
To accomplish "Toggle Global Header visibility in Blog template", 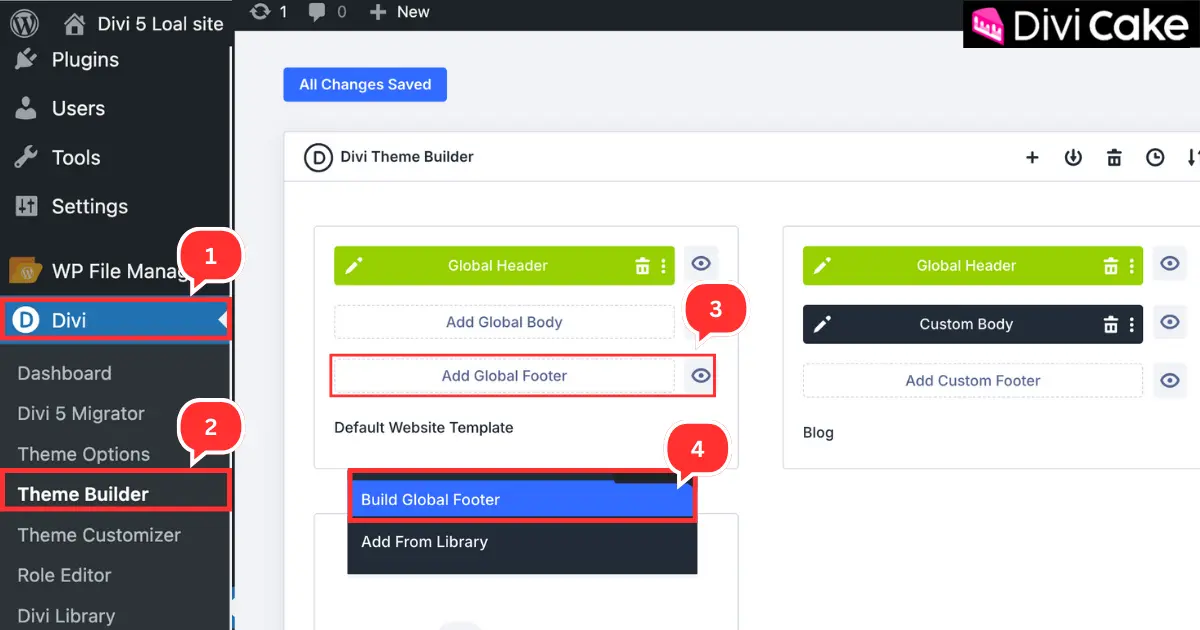I will (1169, 265).
